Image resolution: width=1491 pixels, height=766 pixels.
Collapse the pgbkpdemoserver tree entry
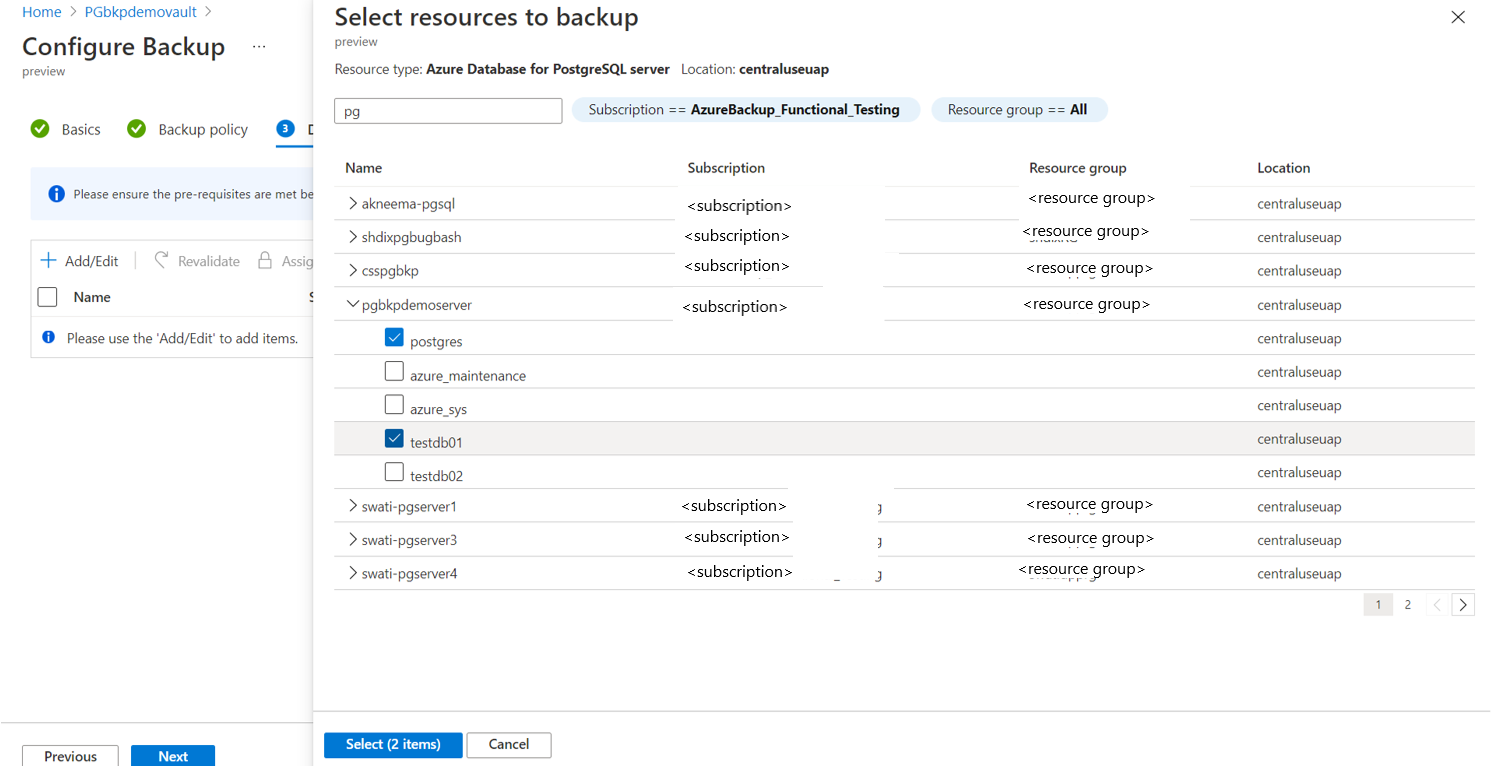click(352, 304)
